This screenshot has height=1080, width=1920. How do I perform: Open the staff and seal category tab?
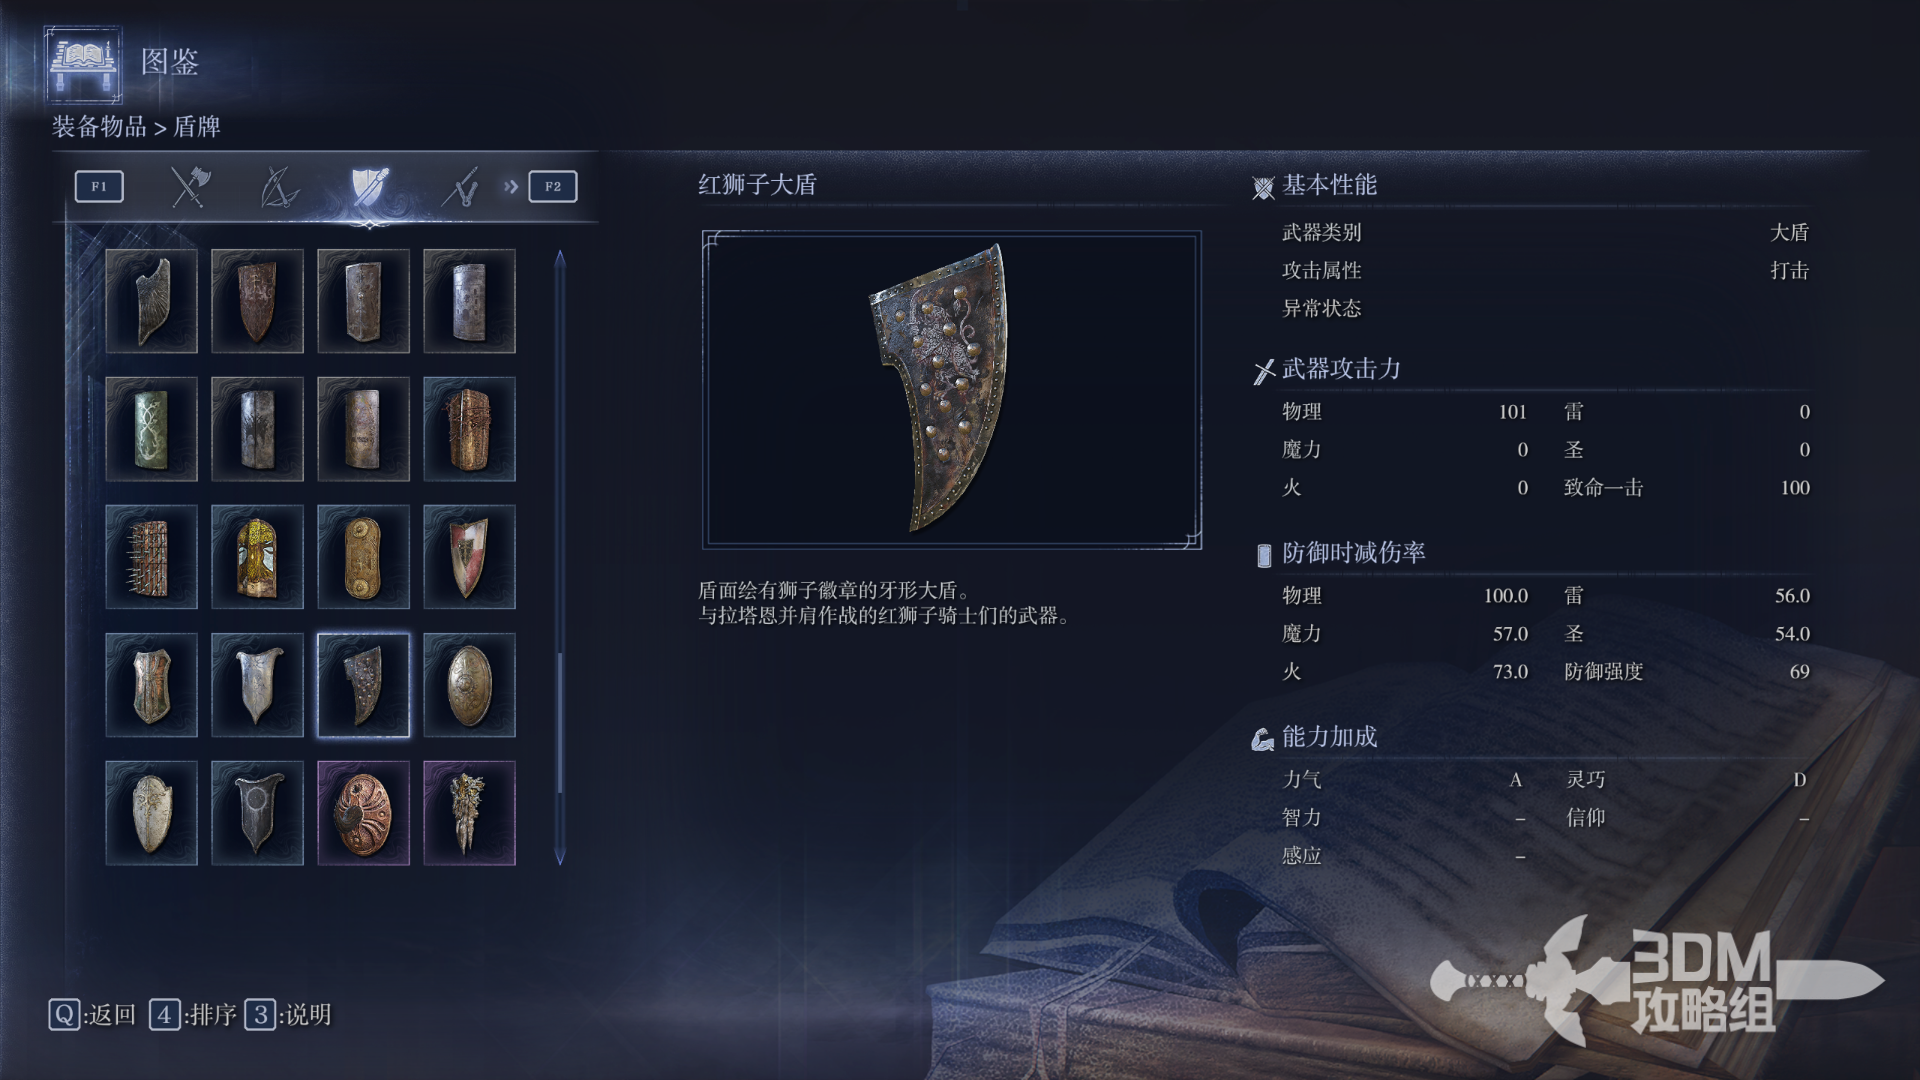(460, 187)
